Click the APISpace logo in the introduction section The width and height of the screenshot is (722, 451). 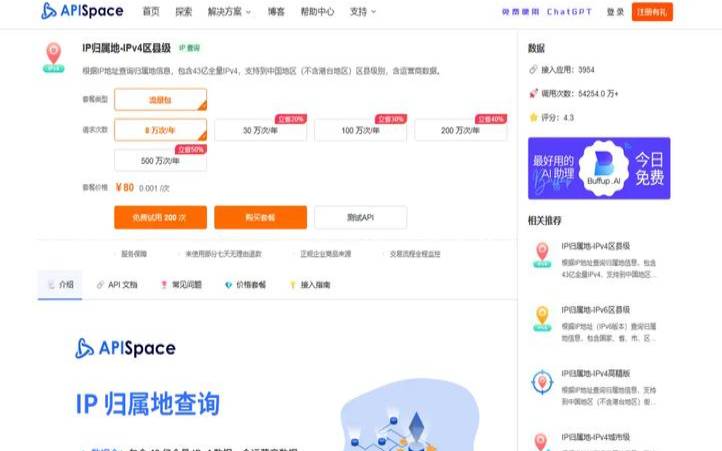click(x=125, y=348)
